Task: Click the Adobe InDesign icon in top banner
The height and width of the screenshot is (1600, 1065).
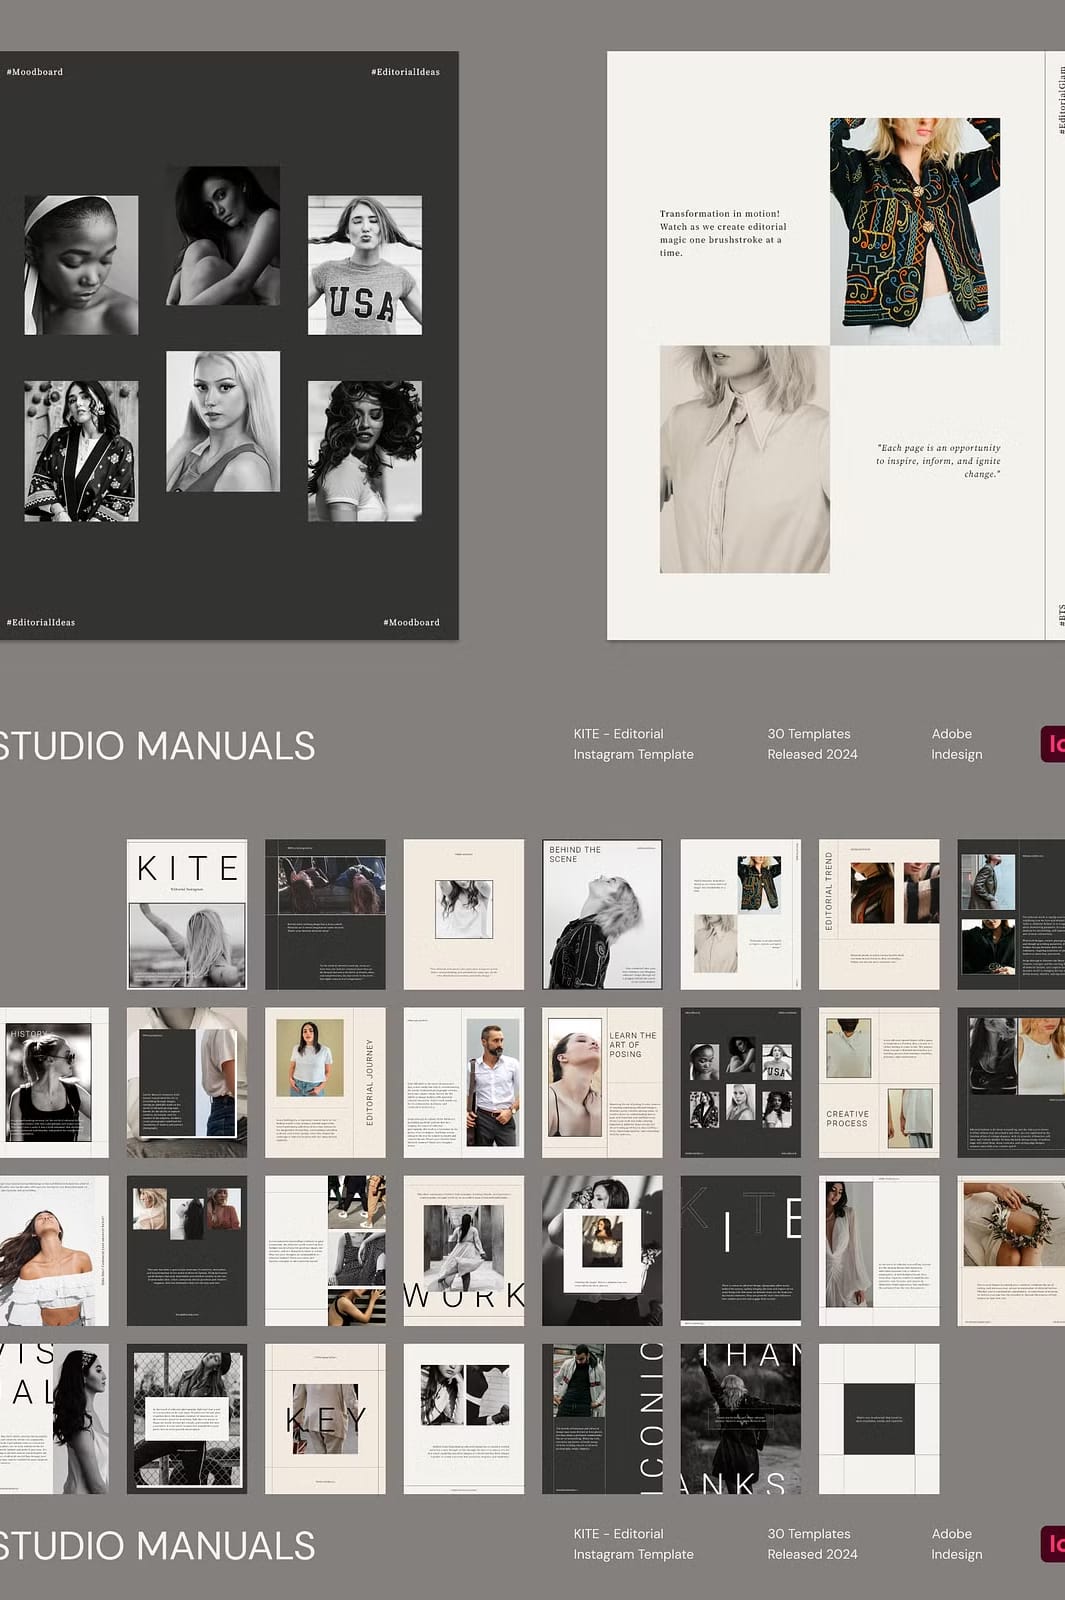Action: click(x=1053, y=744)
